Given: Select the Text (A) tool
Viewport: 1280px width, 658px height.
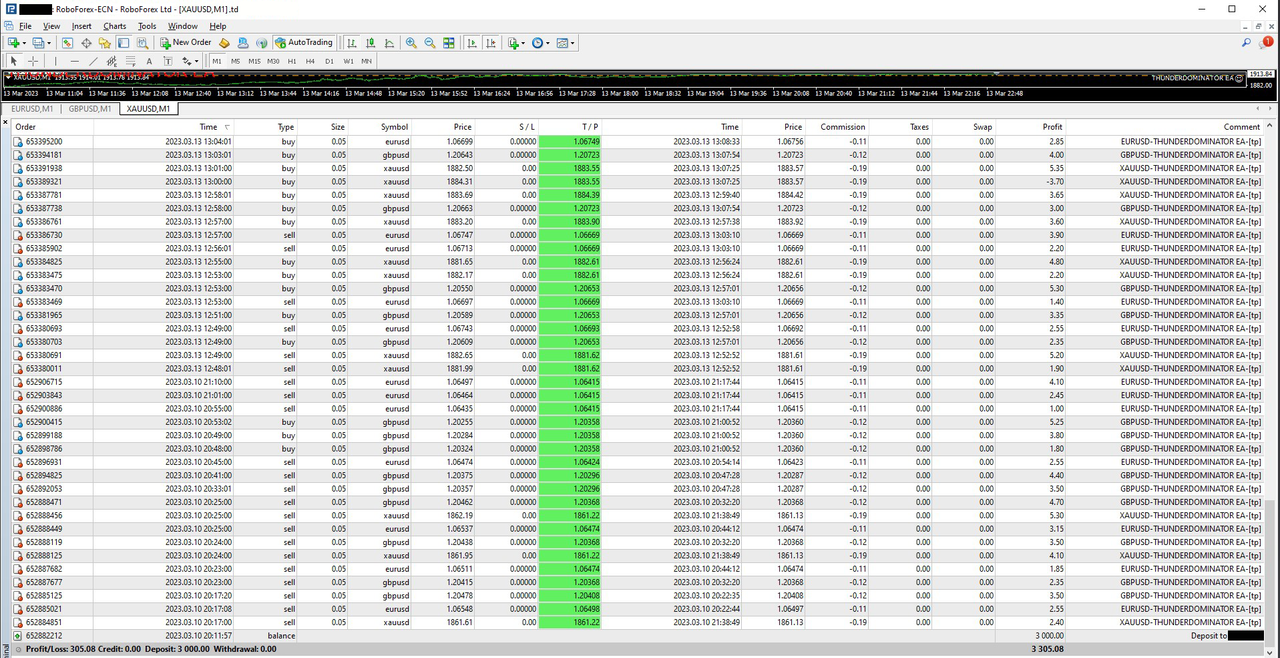Looking at the screenshot, I should 149,61.
